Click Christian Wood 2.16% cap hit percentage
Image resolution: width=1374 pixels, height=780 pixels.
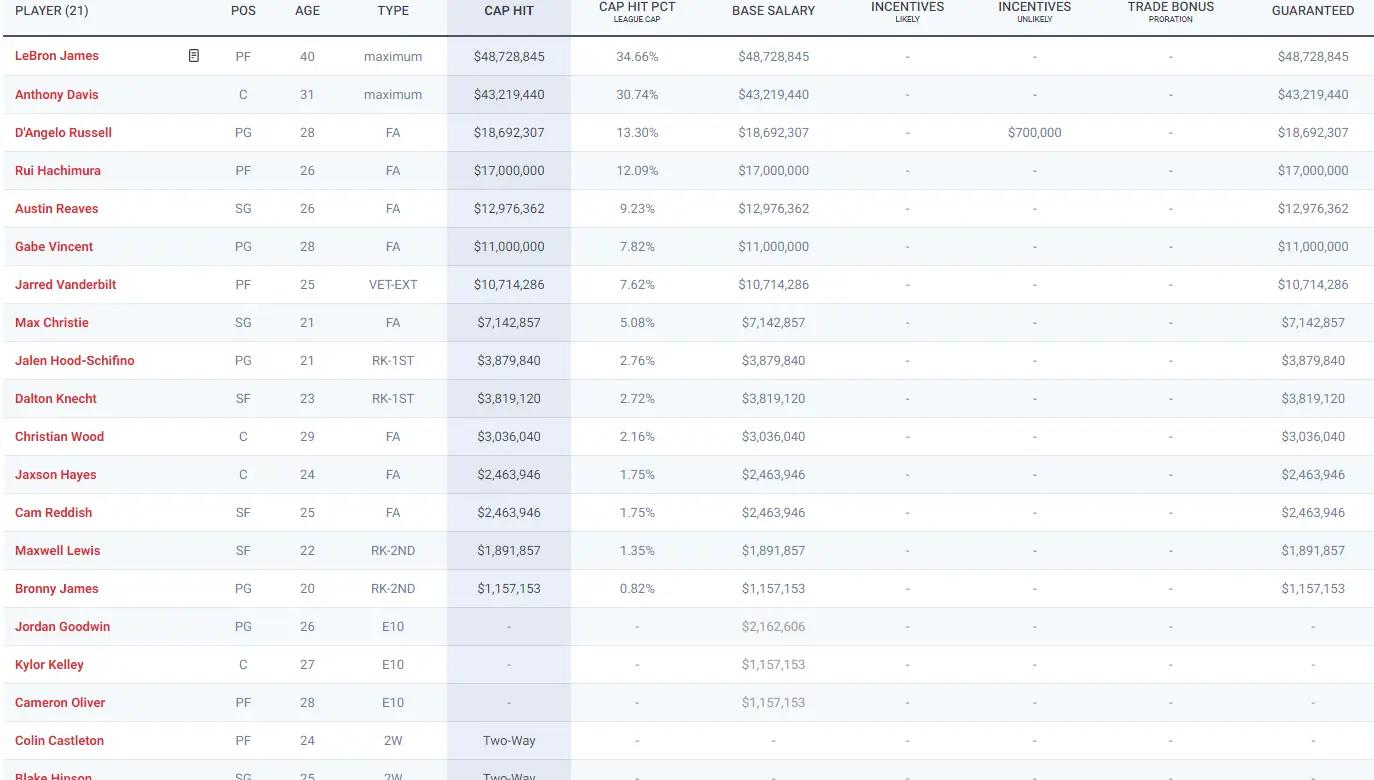(x=637, y=436)
